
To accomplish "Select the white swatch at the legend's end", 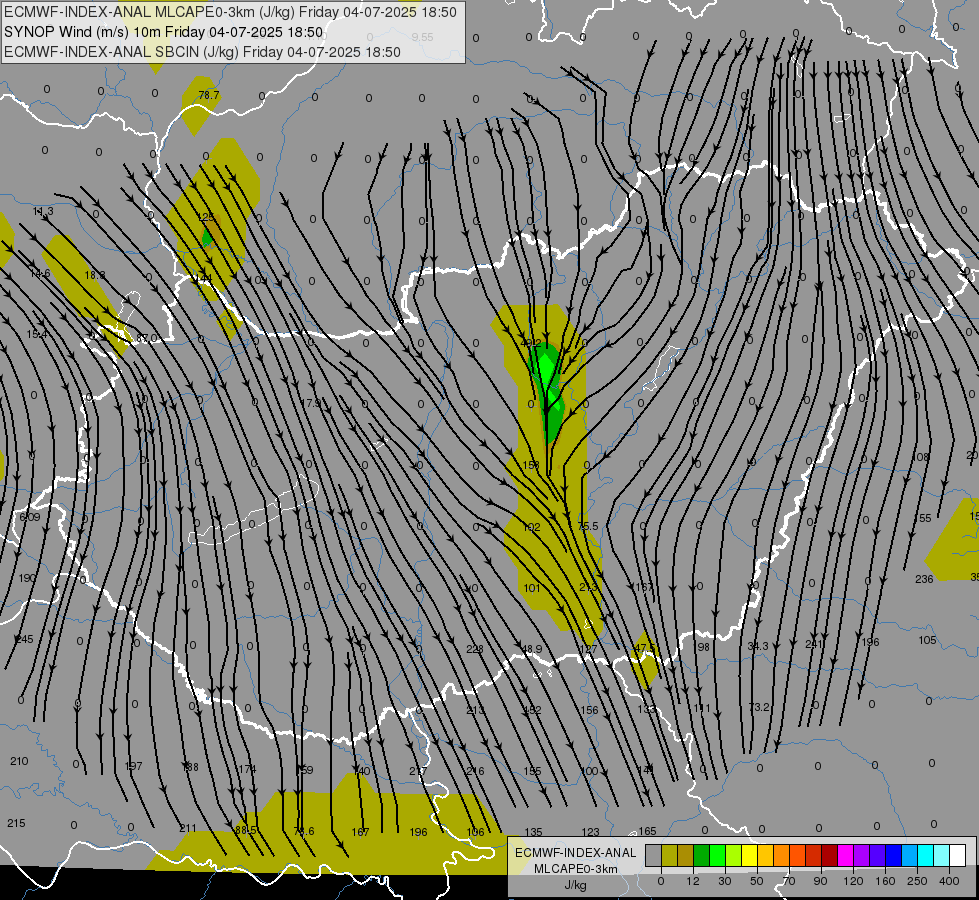I will (x=958, y=856).
